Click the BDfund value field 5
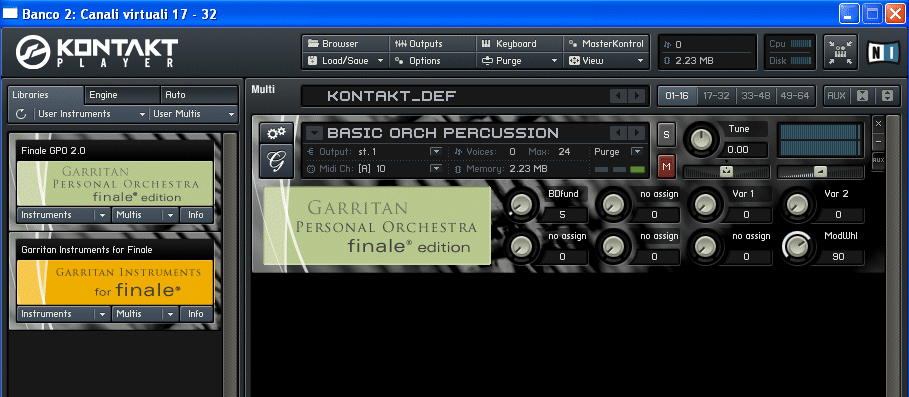909x397 pixels. point(562,215)
